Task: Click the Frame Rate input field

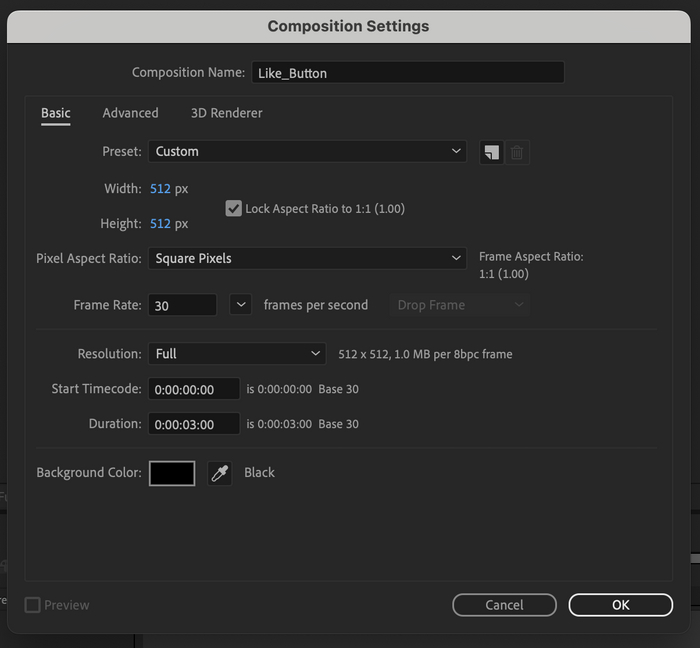Action: pos(182,306)
